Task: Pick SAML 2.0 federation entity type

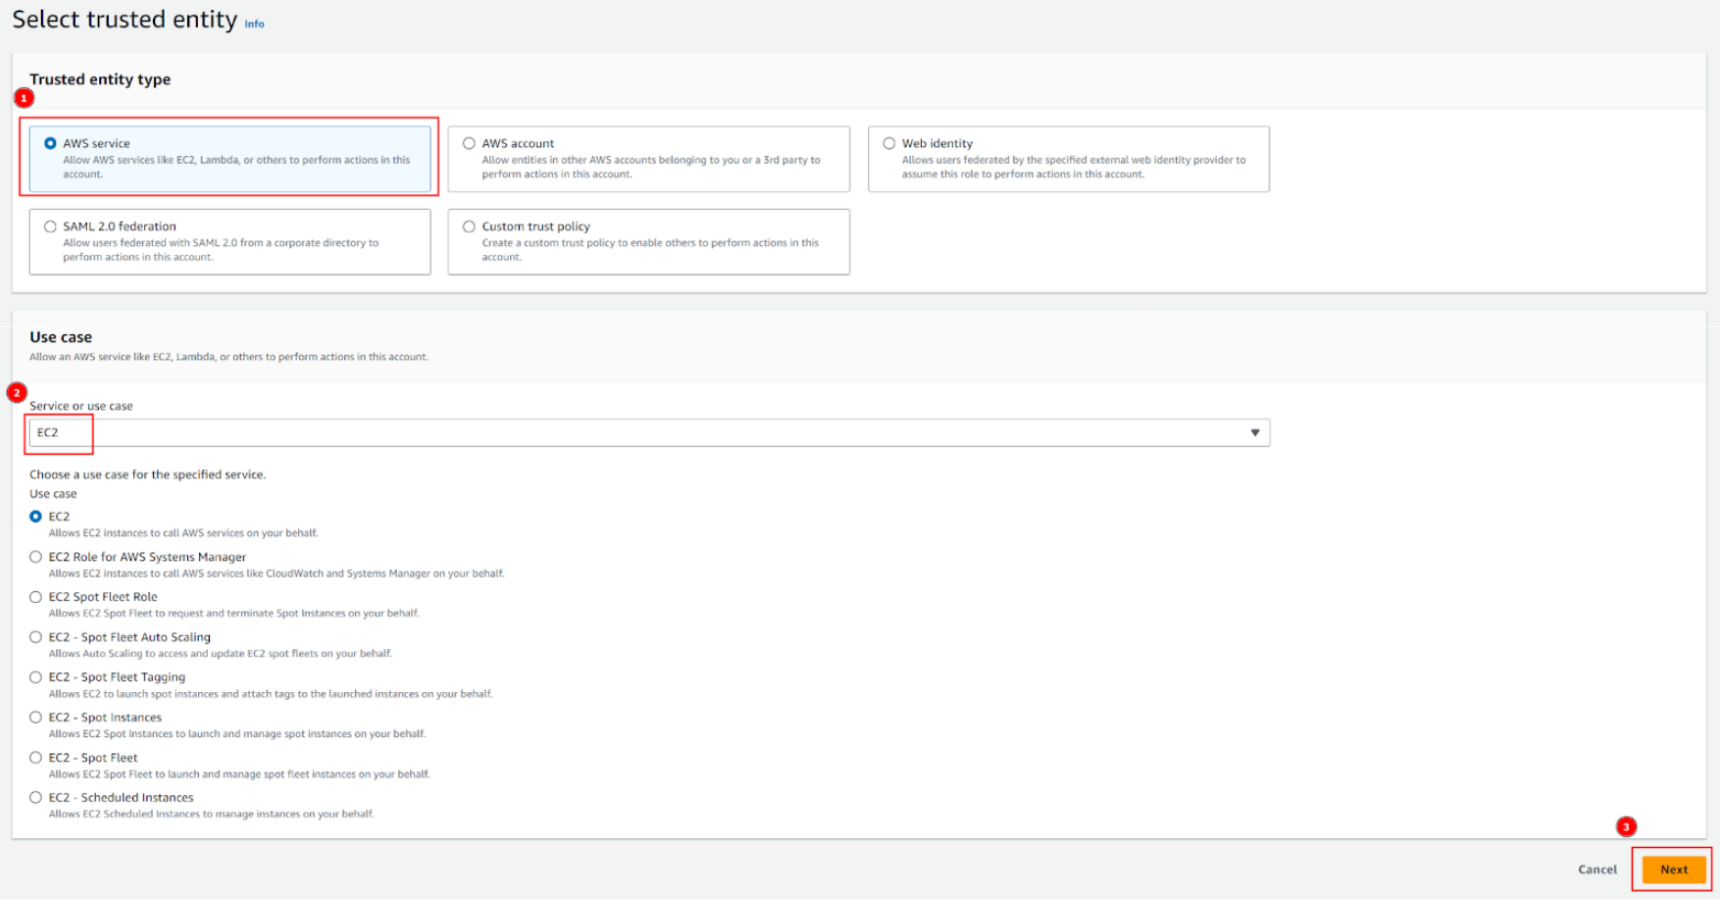Action: pos(50,226)
